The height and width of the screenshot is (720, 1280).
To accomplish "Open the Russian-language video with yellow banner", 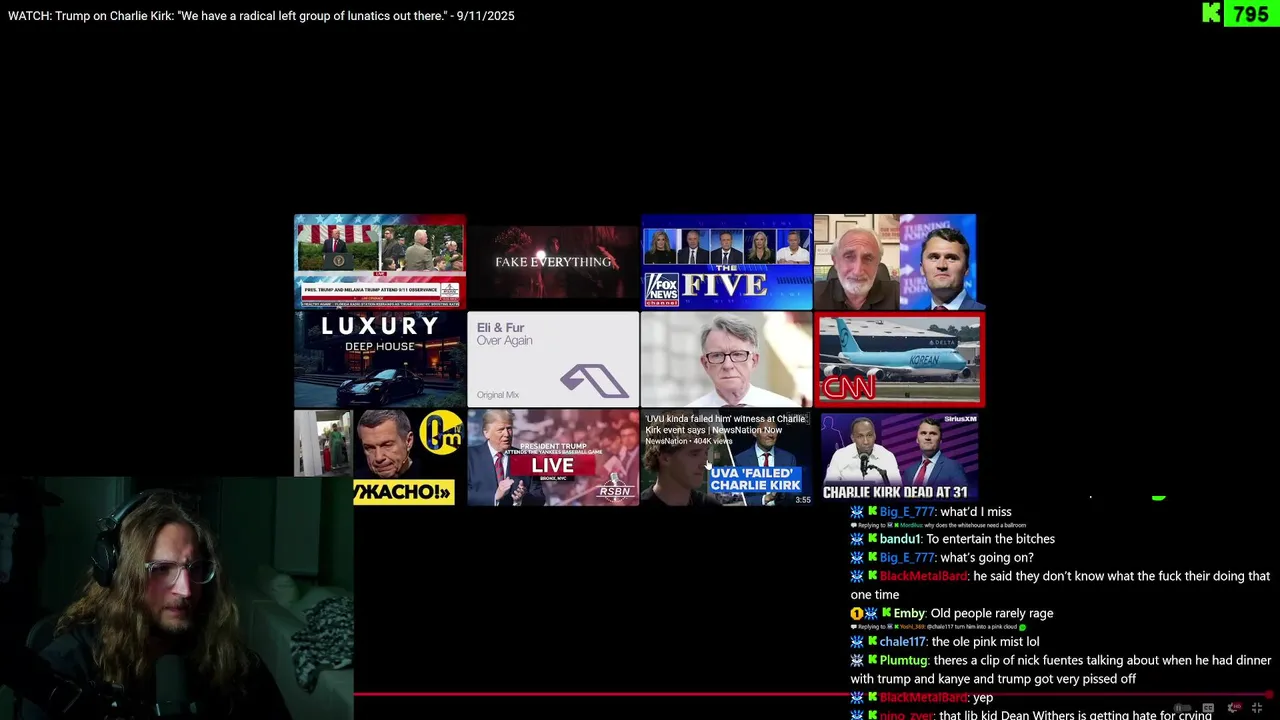I will (x=379, y=457).
